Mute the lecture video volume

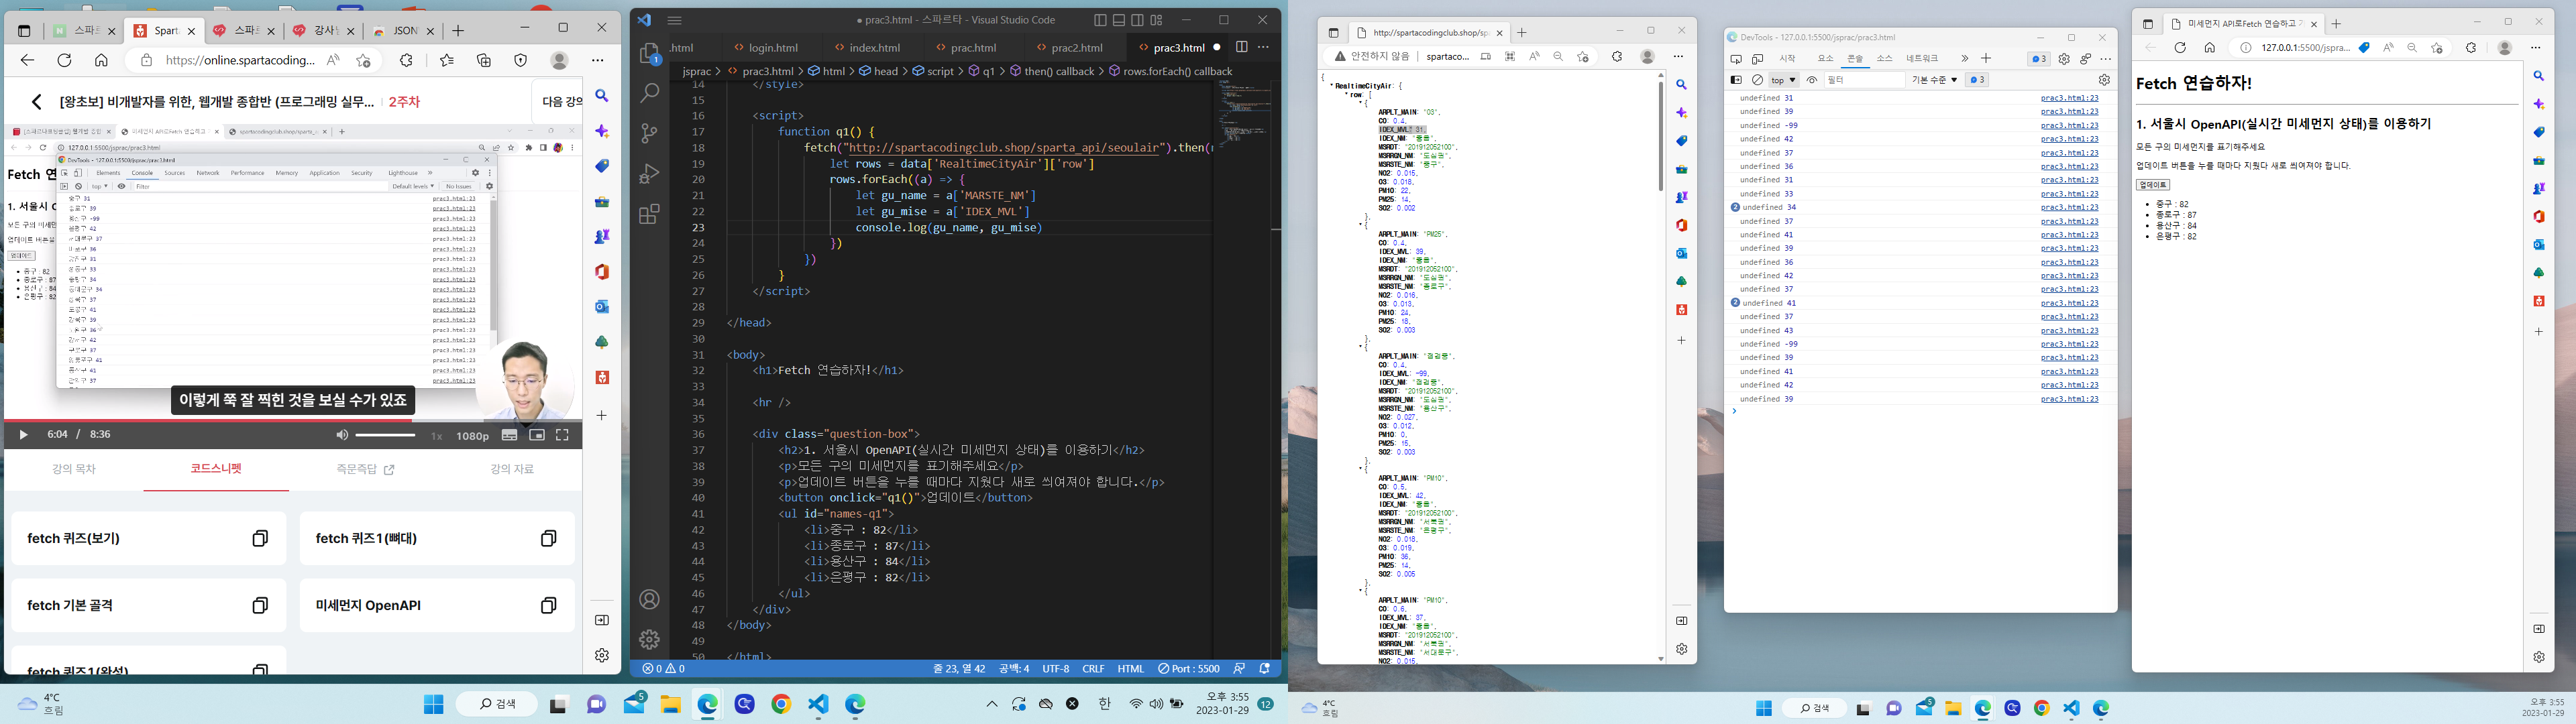click(x=342, y=435)
